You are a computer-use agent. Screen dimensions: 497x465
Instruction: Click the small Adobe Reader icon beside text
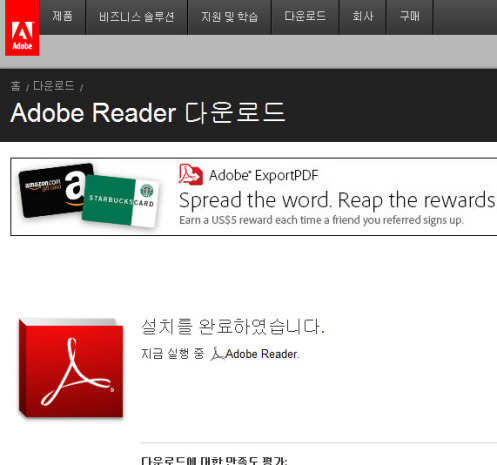point(217,354)
